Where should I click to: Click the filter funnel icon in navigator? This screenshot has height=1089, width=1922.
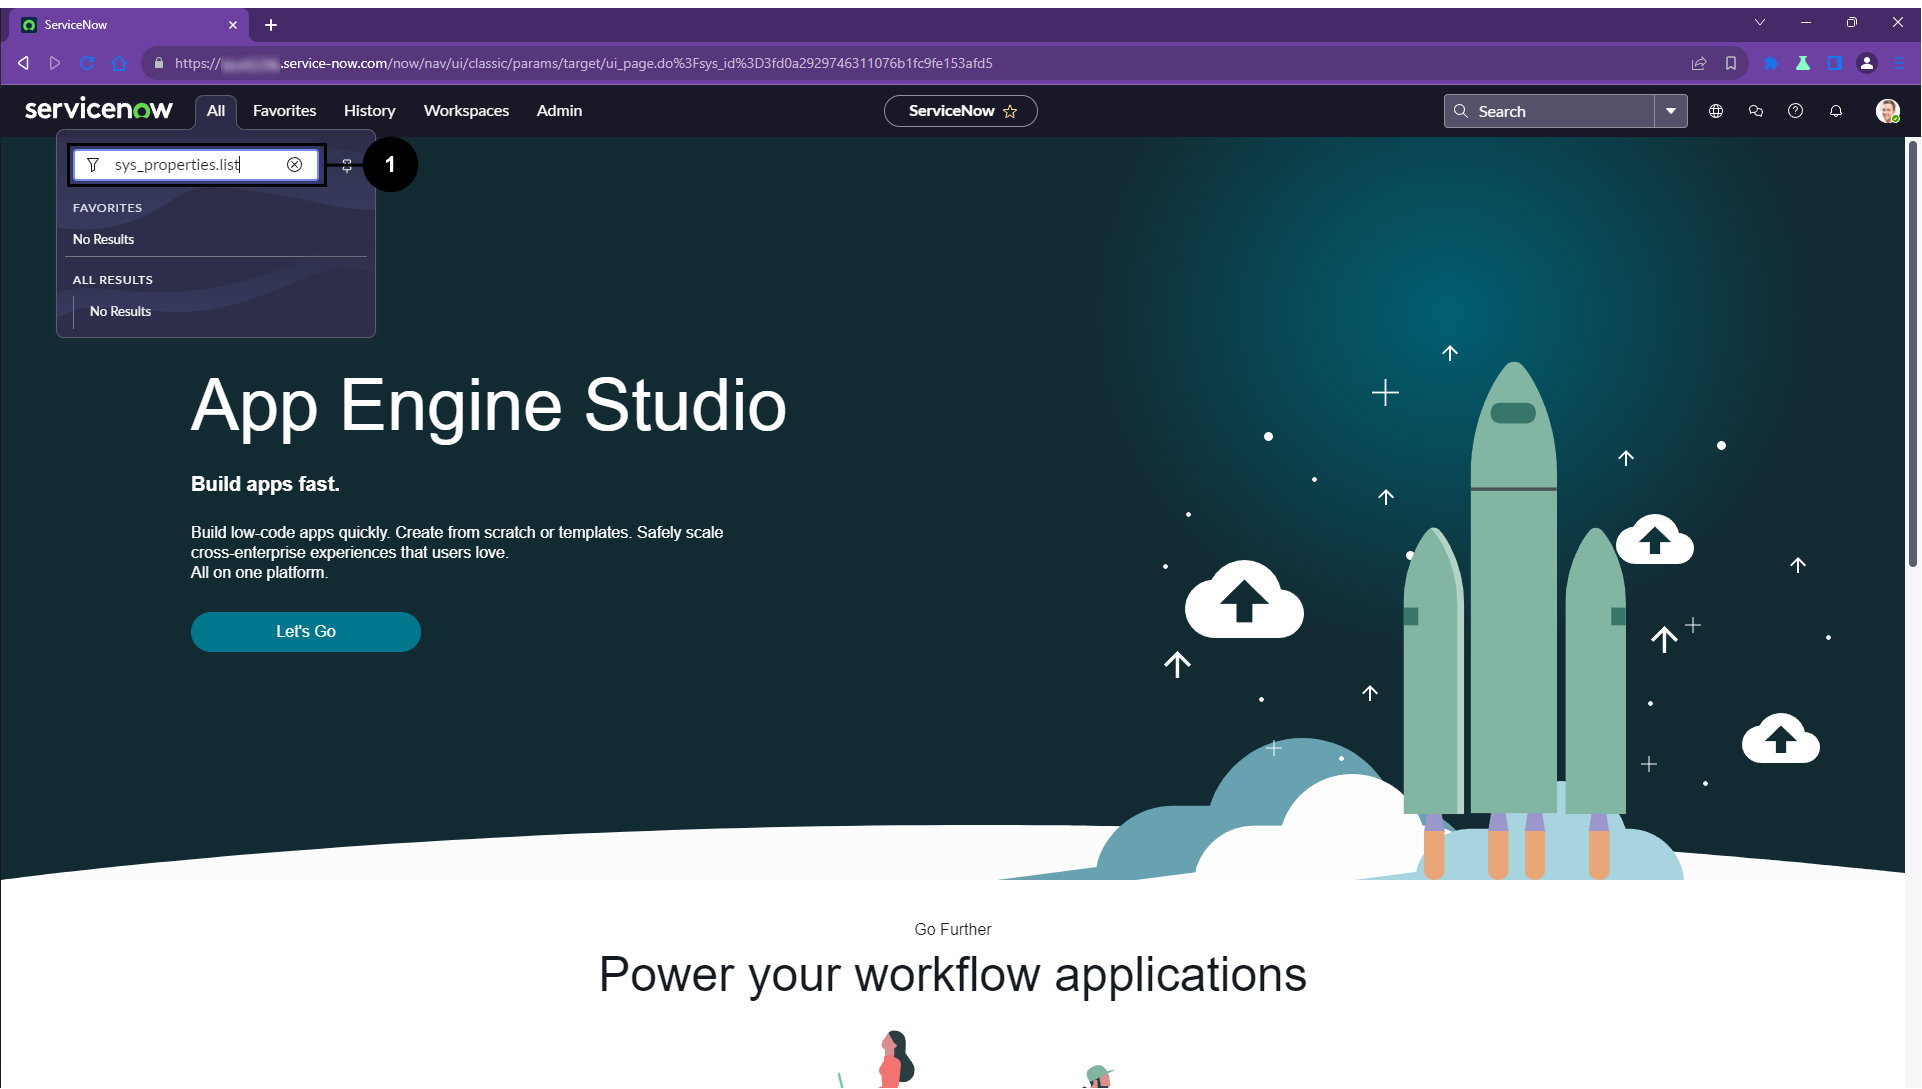pyautogui.click(x=93, y=165)
